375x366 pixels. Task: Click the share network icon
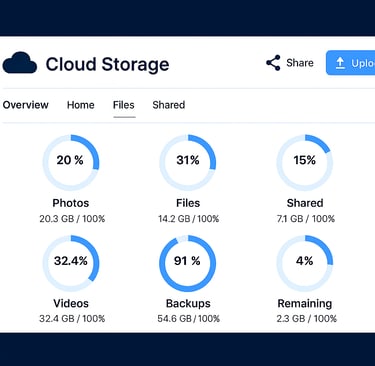pos(273,63)
